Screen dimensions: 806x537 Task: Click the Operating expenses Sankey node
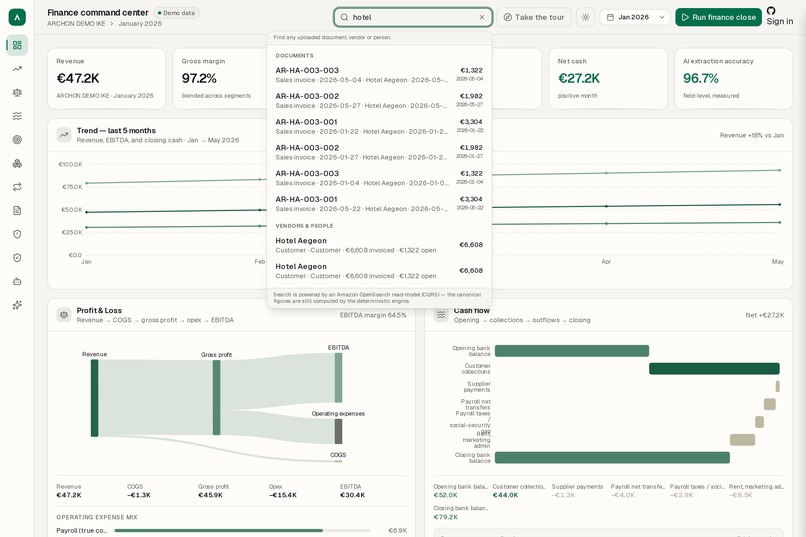[x=338, y=431]
